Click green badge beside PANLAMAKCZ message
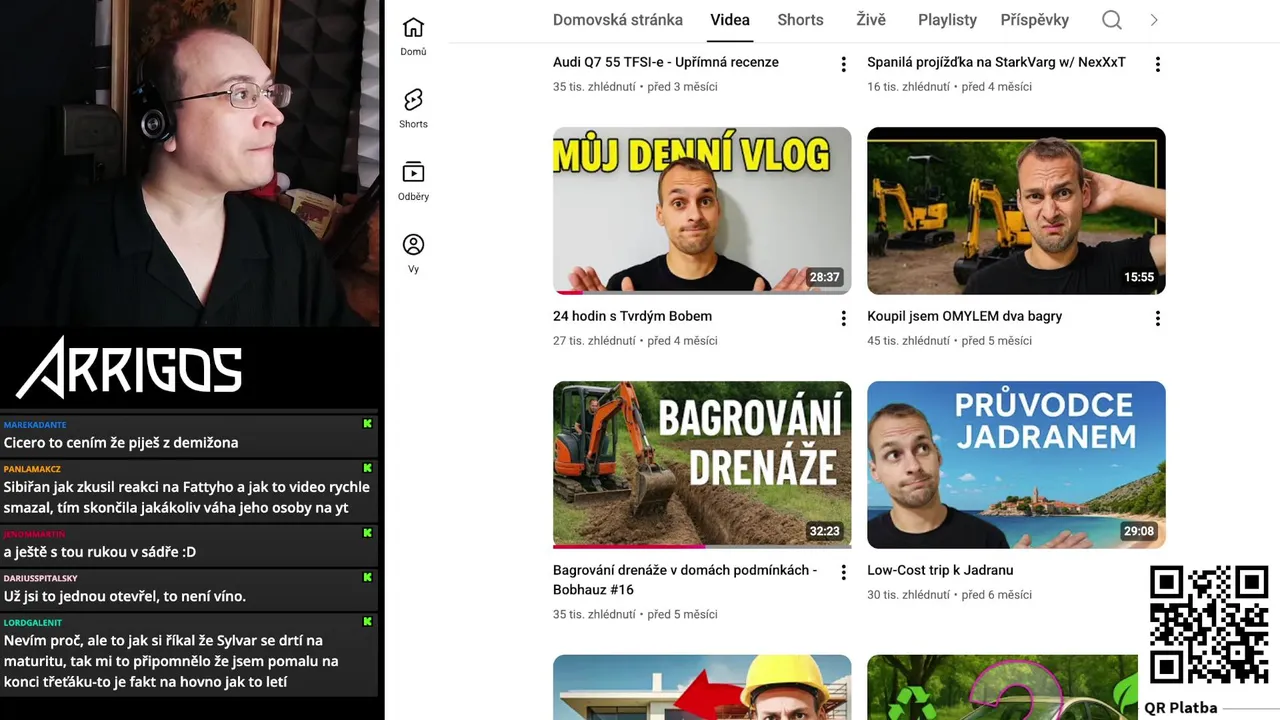1280x720 pixels. [x=367, y=467]
